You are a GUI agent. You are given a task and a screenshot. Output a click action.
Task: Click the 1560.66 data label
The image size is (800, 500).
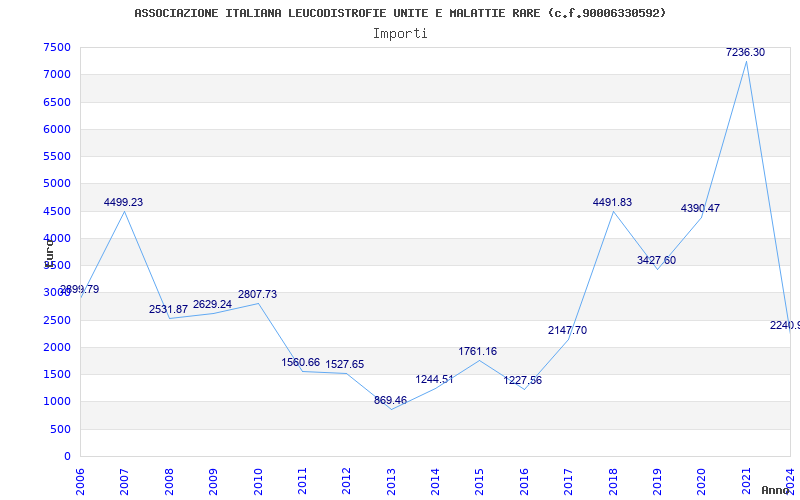pyautogui.click(x=300, y=362)
